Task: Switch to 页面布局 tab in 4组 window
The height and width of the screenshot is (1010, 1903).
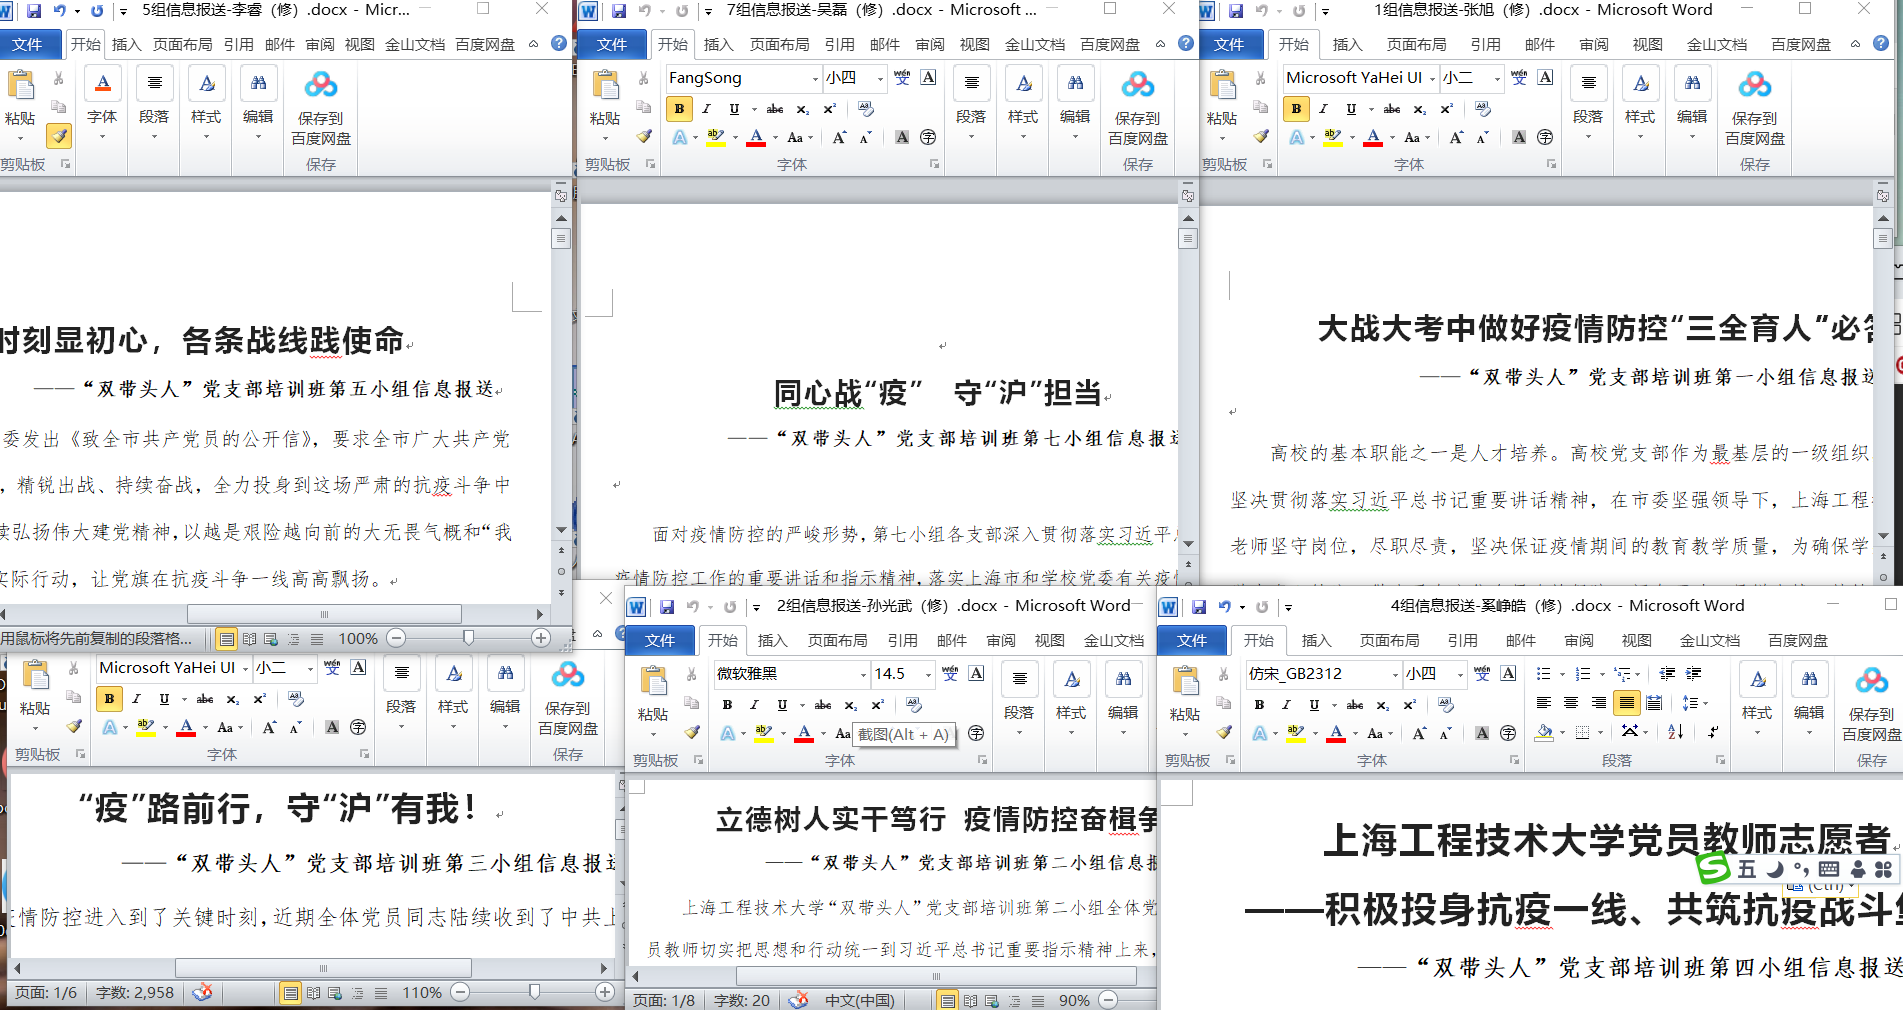Action: tap(1389, 640)
